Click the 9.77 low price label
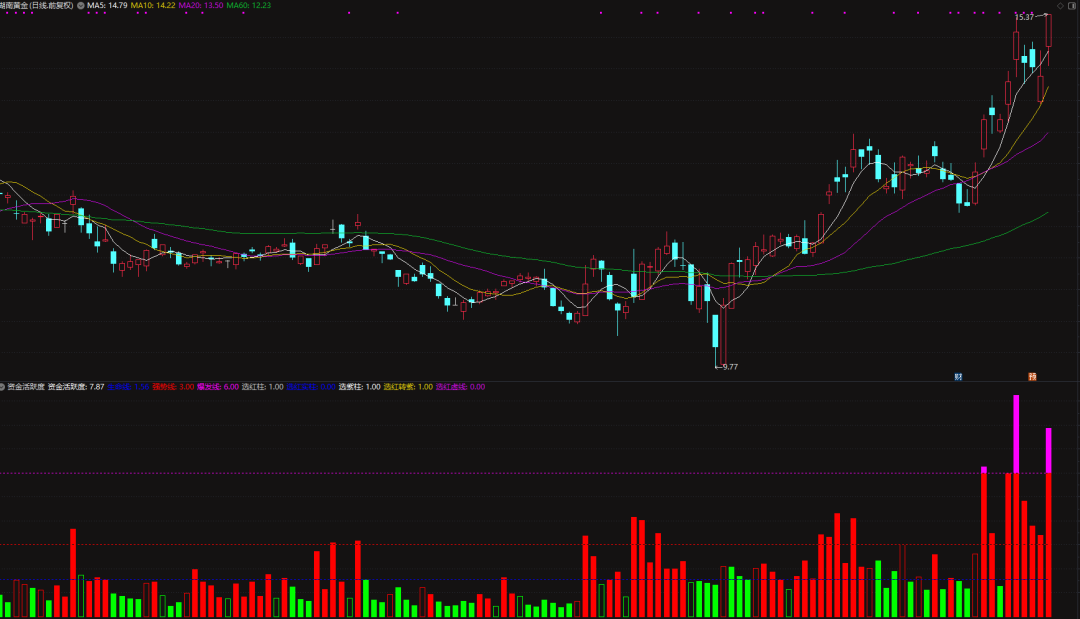 (729, 367)
